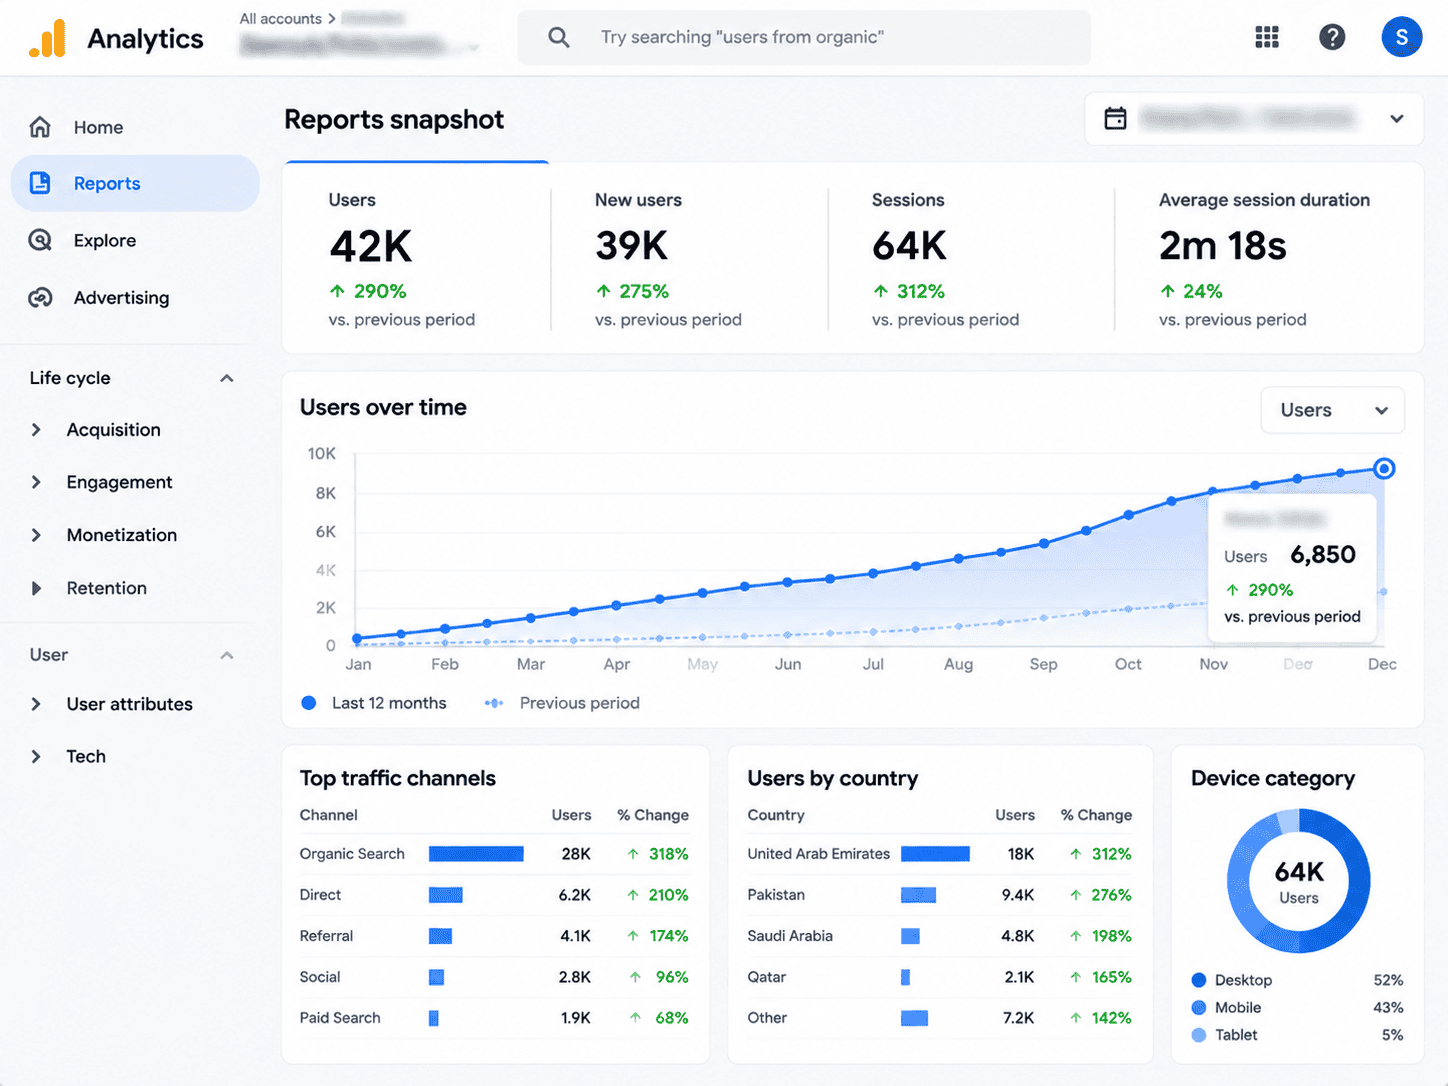
Task: Collapse the User section
Action: (x=227, y=655)
